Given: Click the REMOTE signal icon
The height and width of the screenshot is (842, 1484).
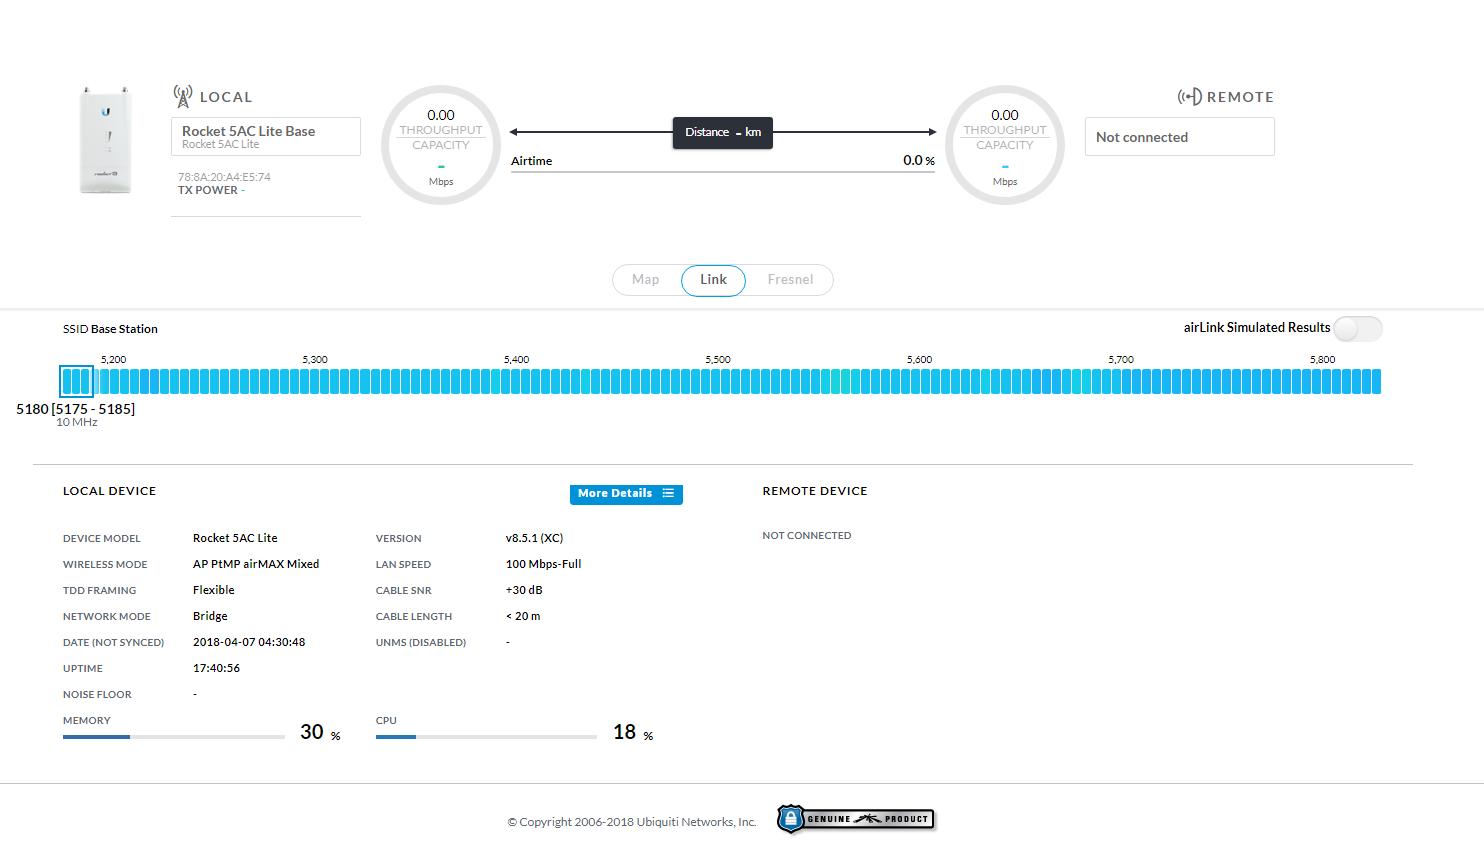Looking at the screenshot, I should (1189, 97).
